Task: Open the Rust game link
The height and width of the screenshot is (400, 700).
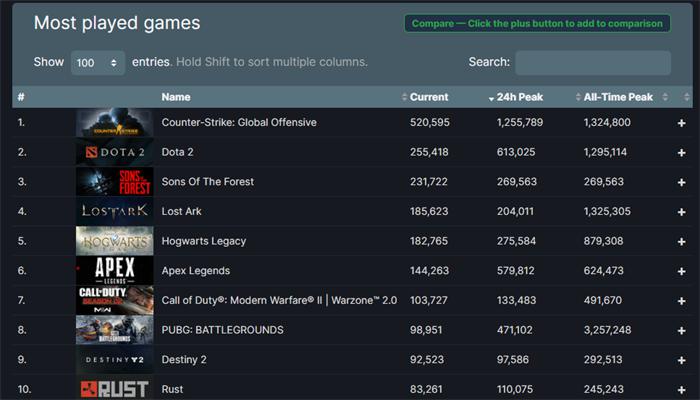Action: coord(172,389)
